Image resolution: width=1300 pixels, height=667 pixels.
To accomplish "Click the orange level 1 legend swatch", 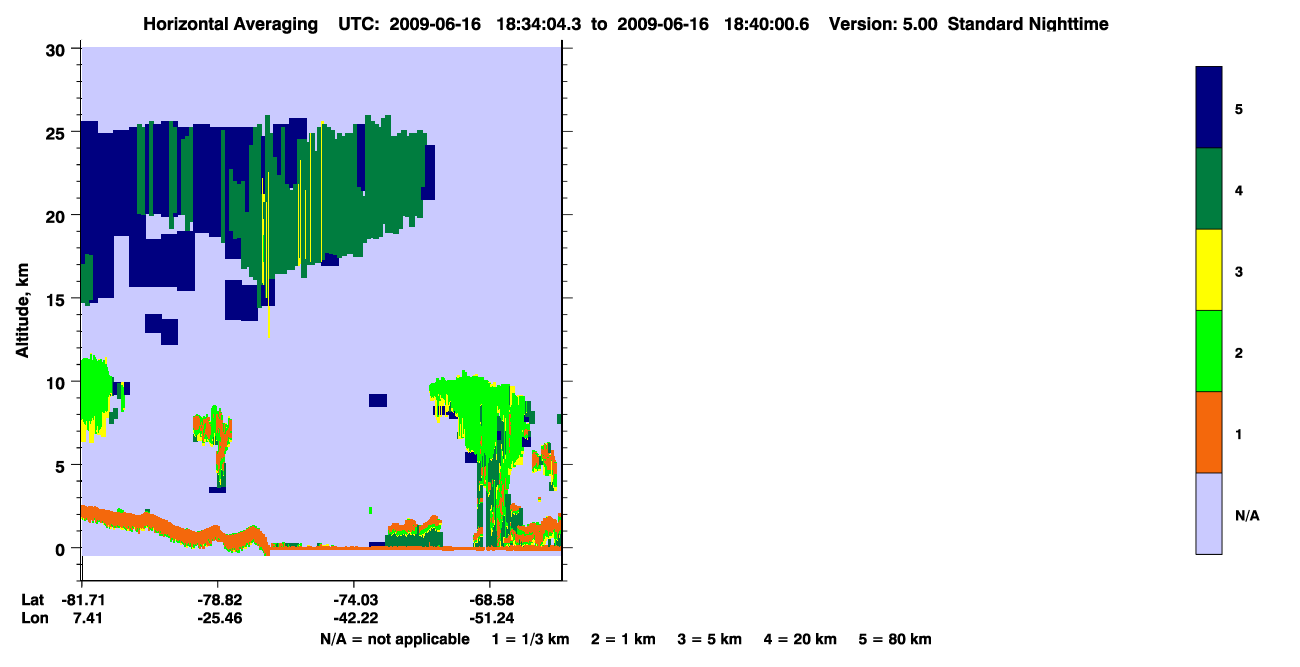I will click(1209, 432).
